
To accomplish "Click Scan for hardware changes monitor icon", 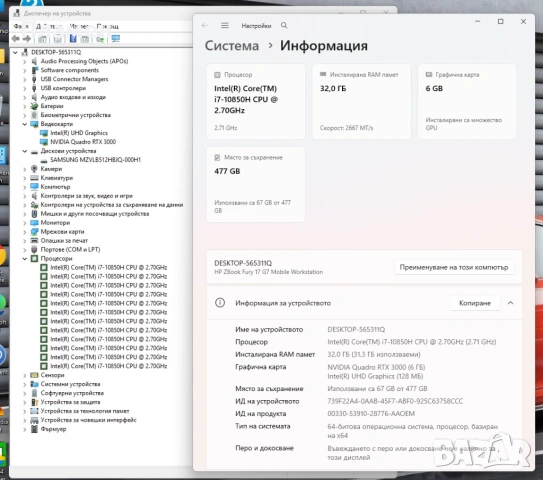I will [115, 38].
